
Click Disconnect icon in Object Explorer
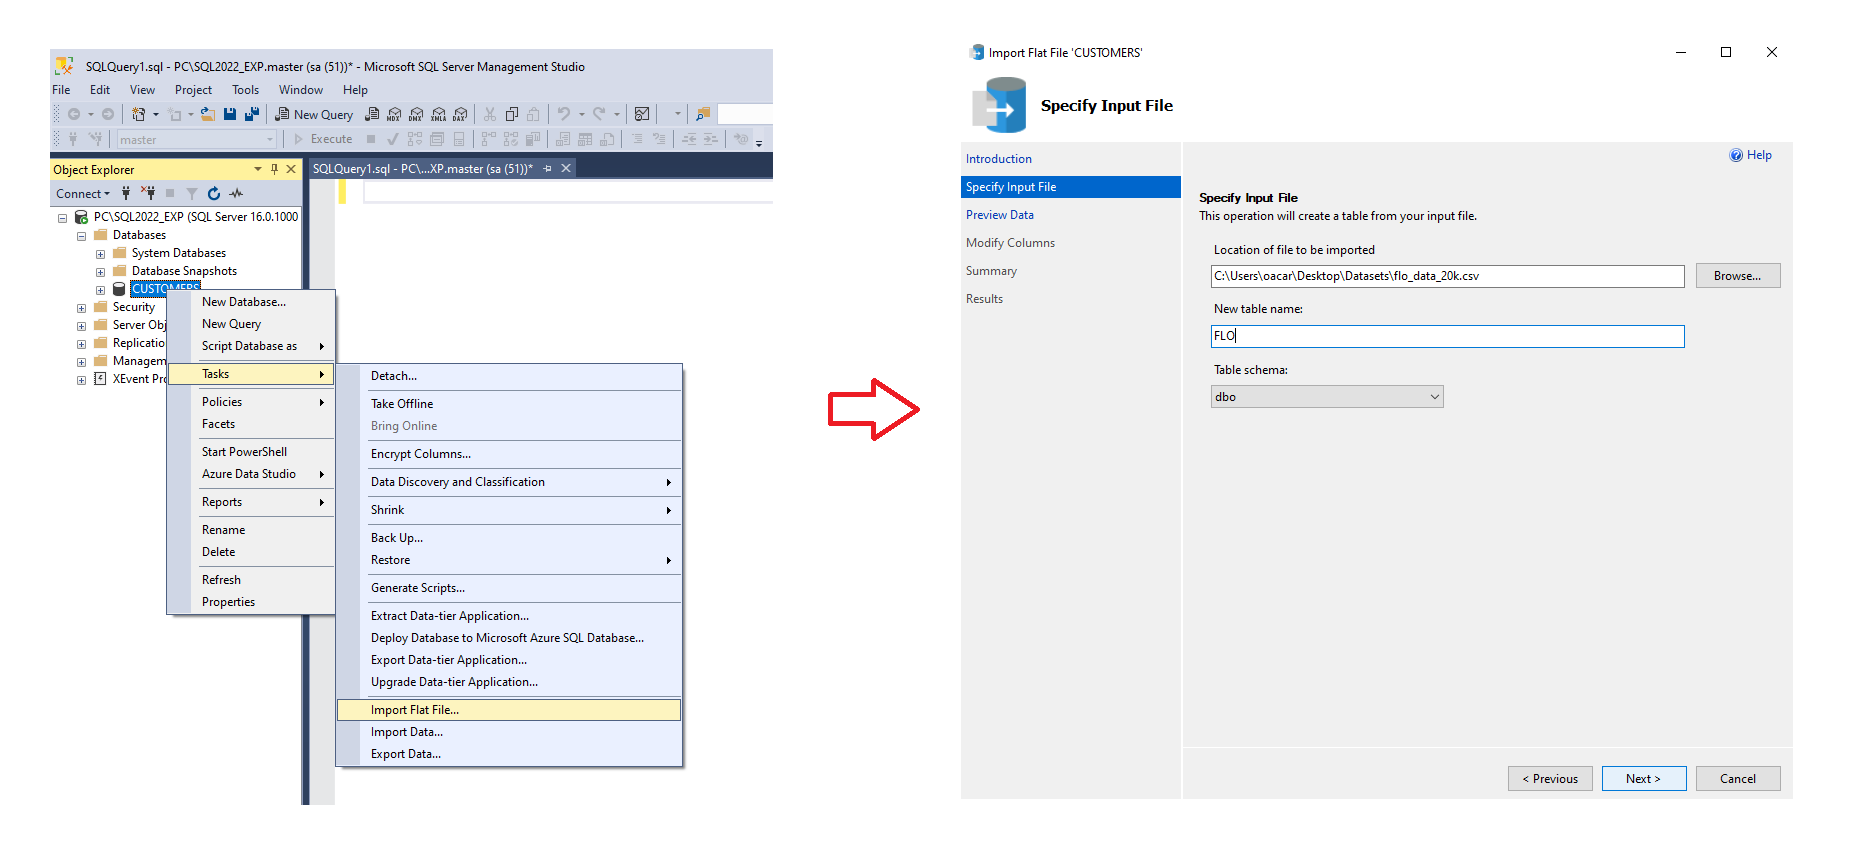[x=148, y=193]
